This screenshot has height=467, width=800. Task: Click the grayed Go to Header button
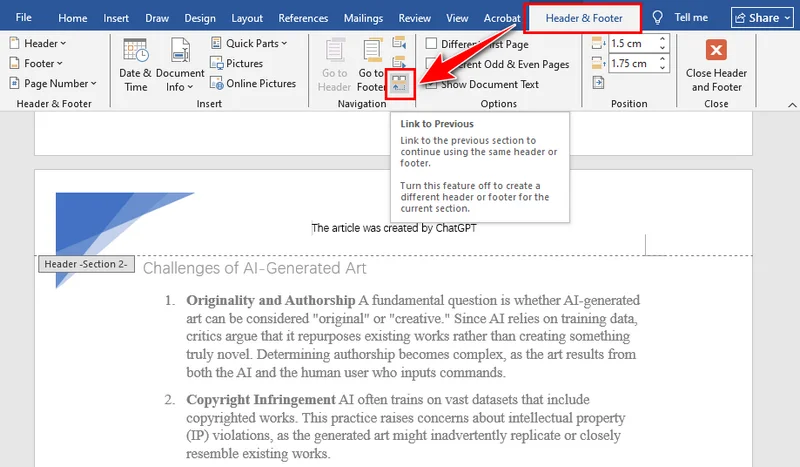[334, 65]
